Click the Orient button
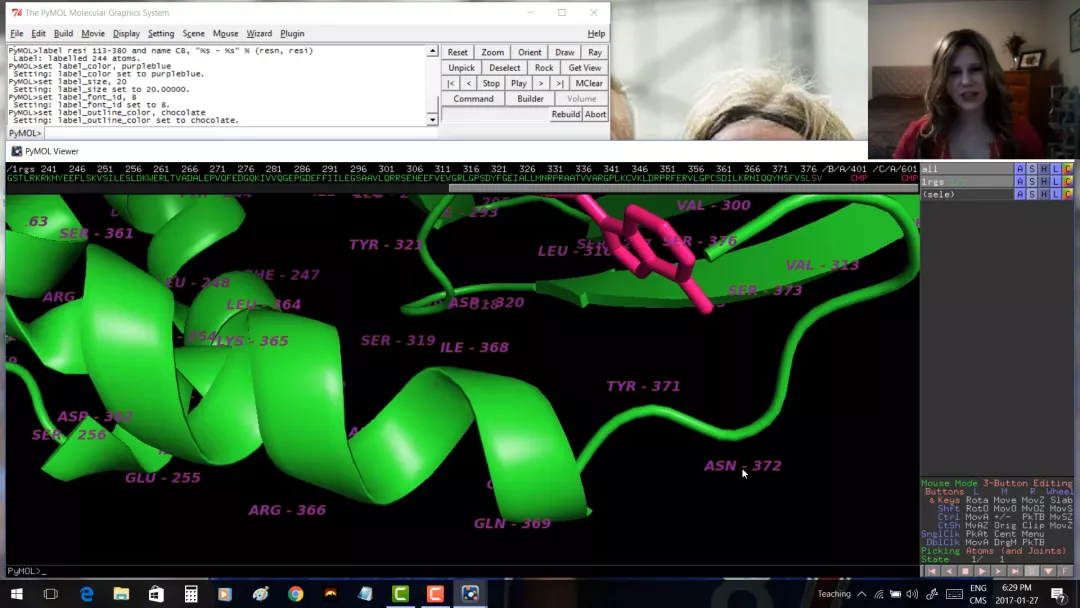1080x608 pixels. (x=530, y=52)
